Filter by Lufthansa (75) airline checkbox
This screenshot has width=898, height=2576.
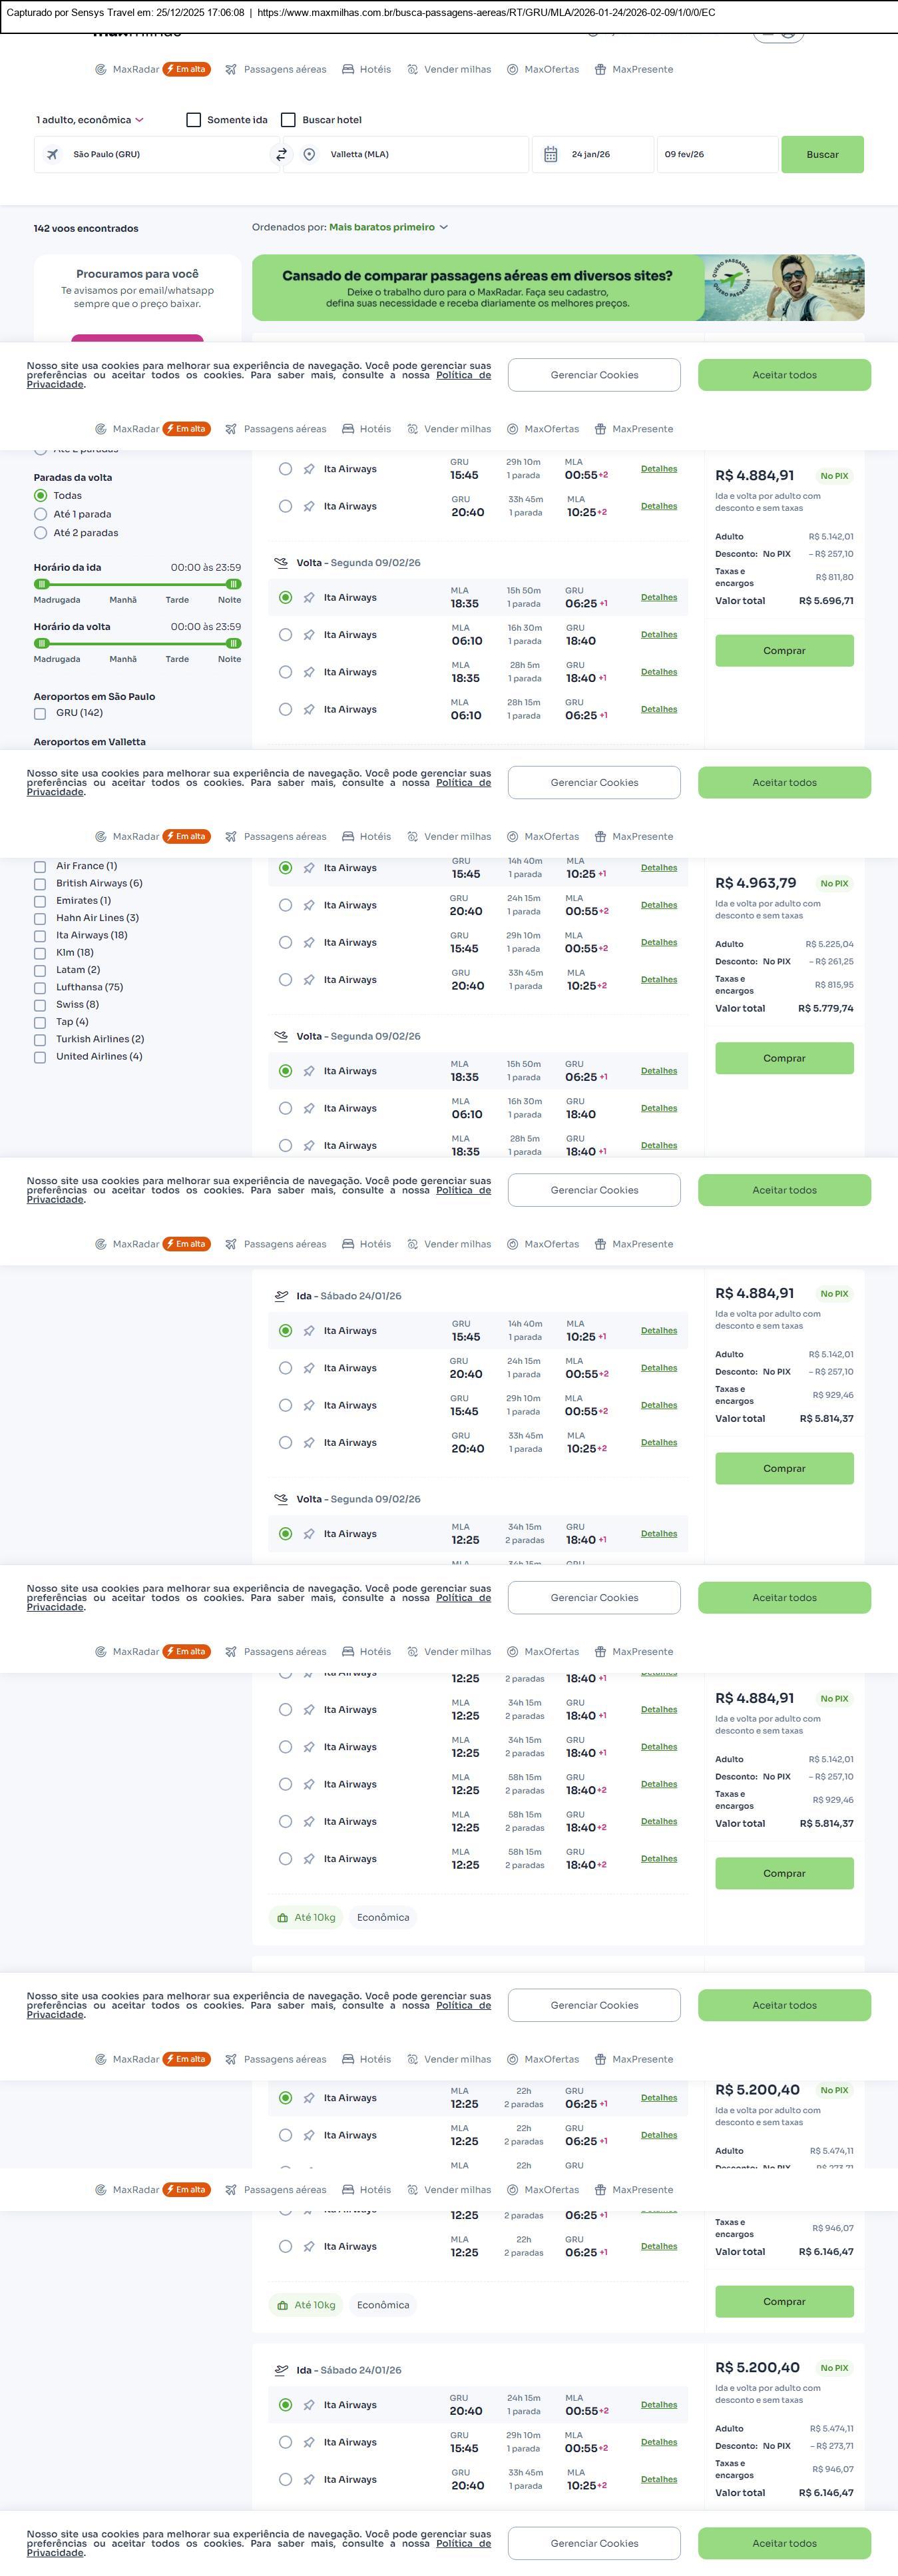[x=40, y=988]
